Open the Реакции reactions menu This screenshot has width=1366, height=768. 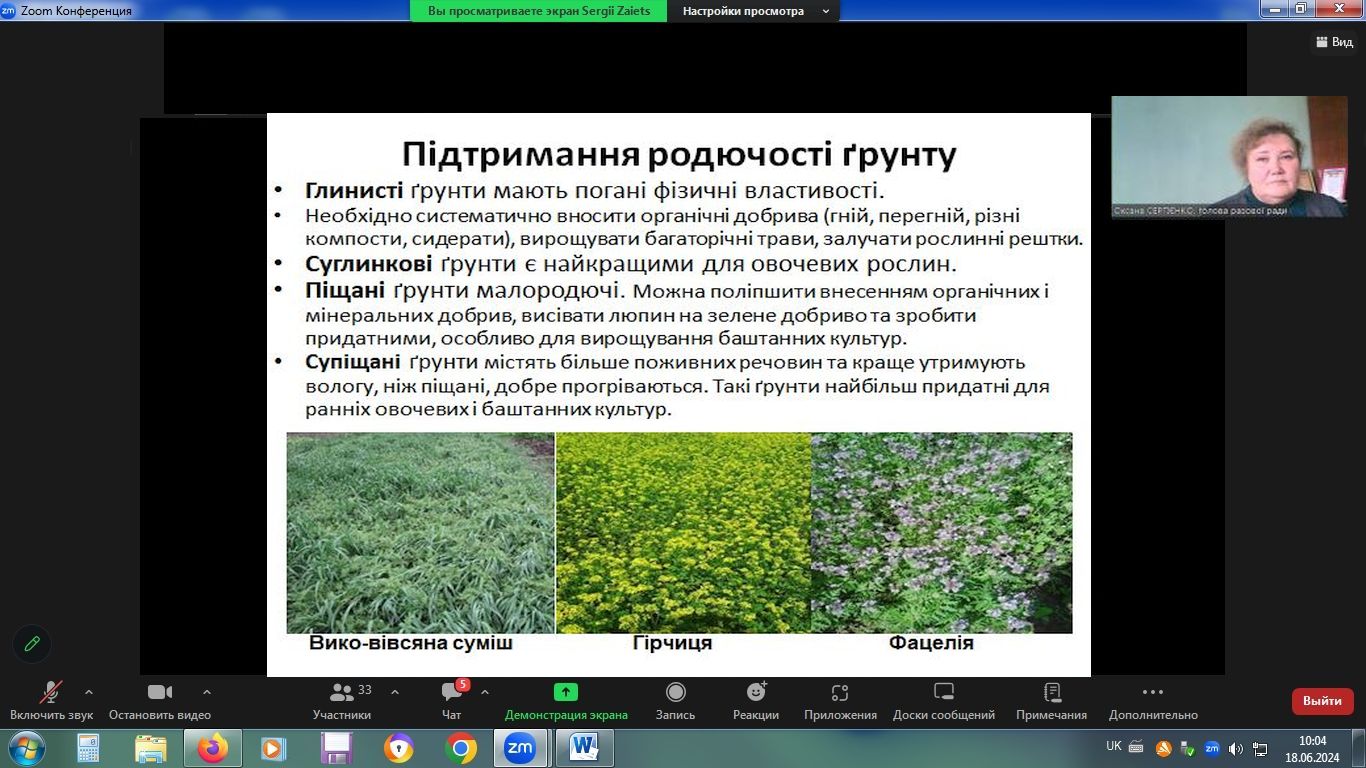tap(756, 692)
